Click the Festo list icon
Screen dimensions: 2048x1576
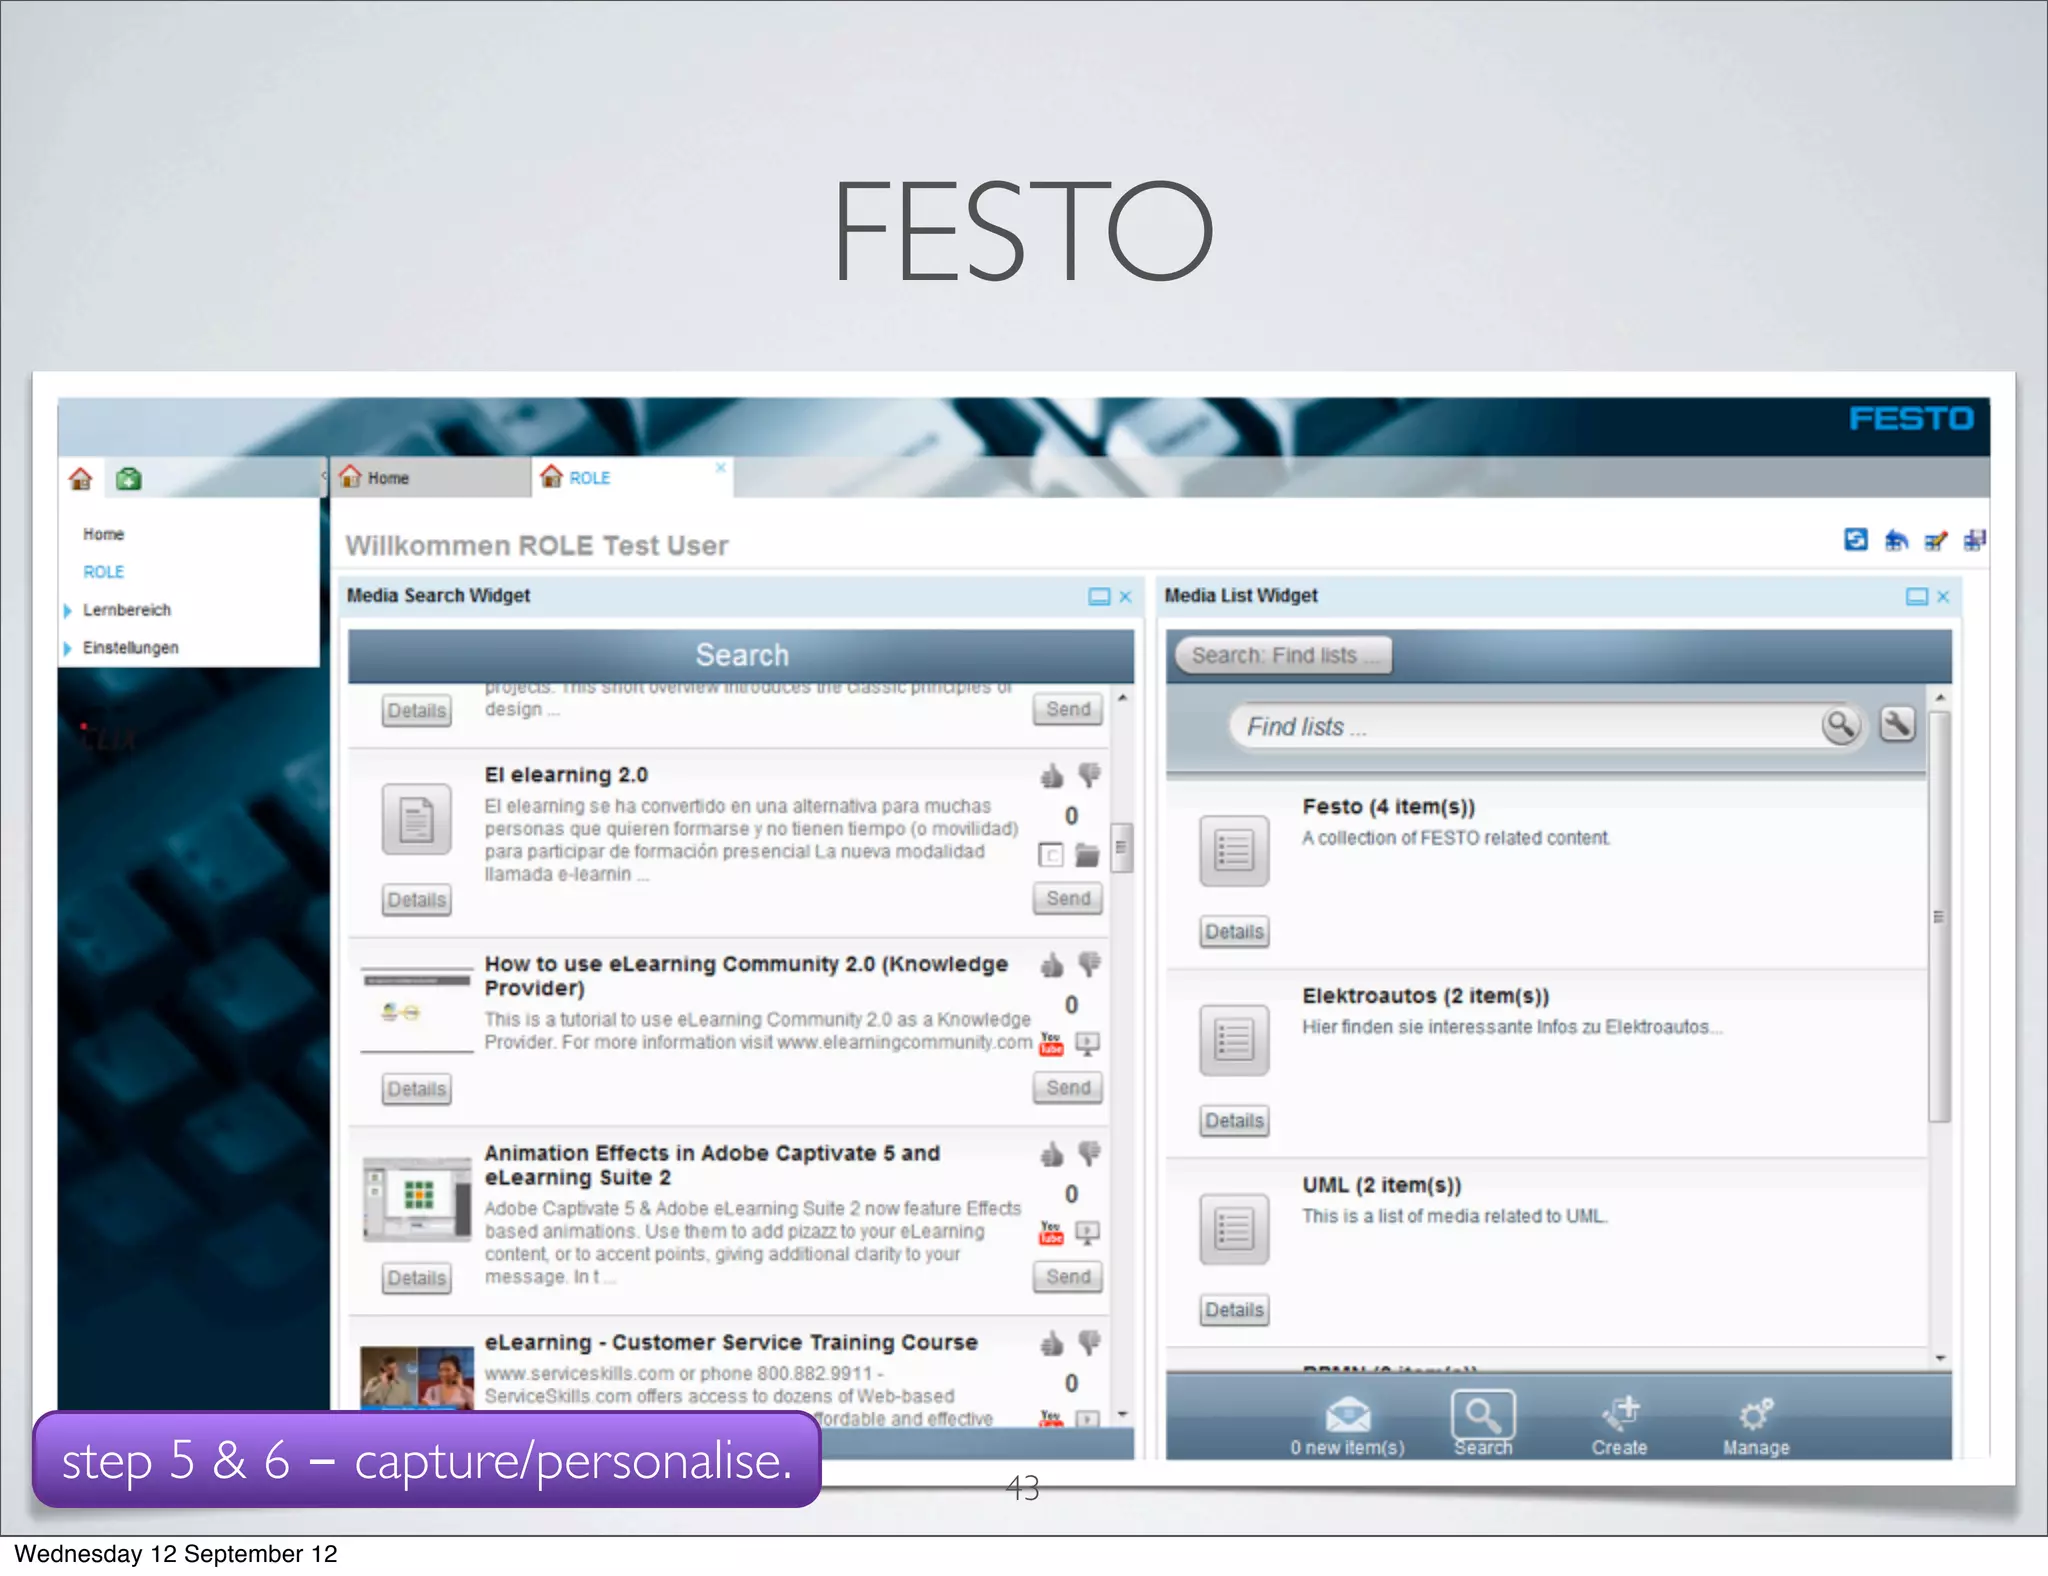[1234, 851]
